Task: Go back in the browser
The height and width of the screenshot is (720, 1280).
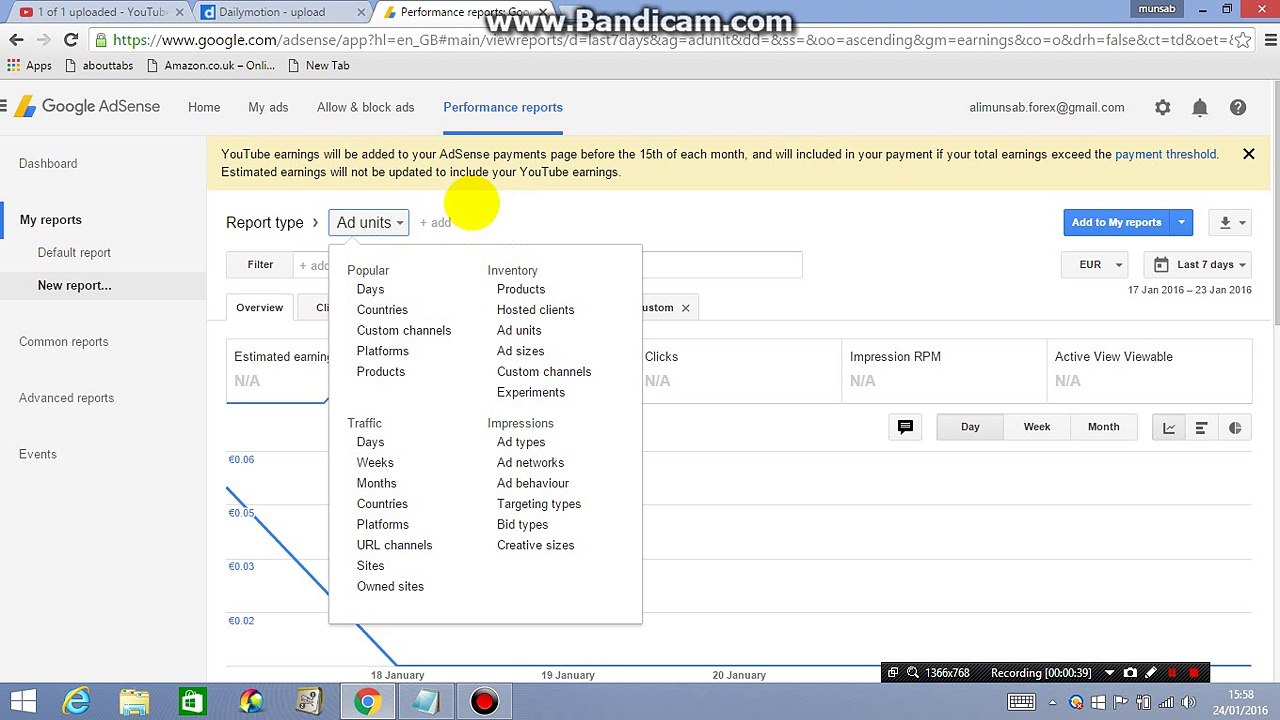Action: click(x=16, y=40)
